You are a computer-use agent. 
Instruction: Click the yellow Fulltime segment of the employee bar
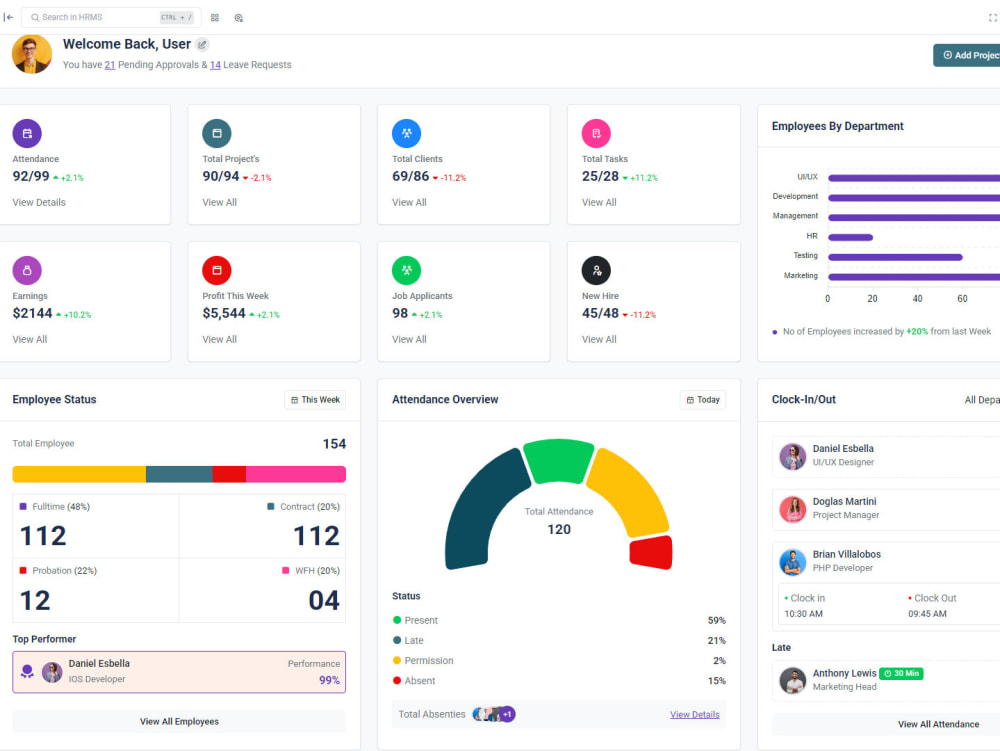[x=79, y=474]
